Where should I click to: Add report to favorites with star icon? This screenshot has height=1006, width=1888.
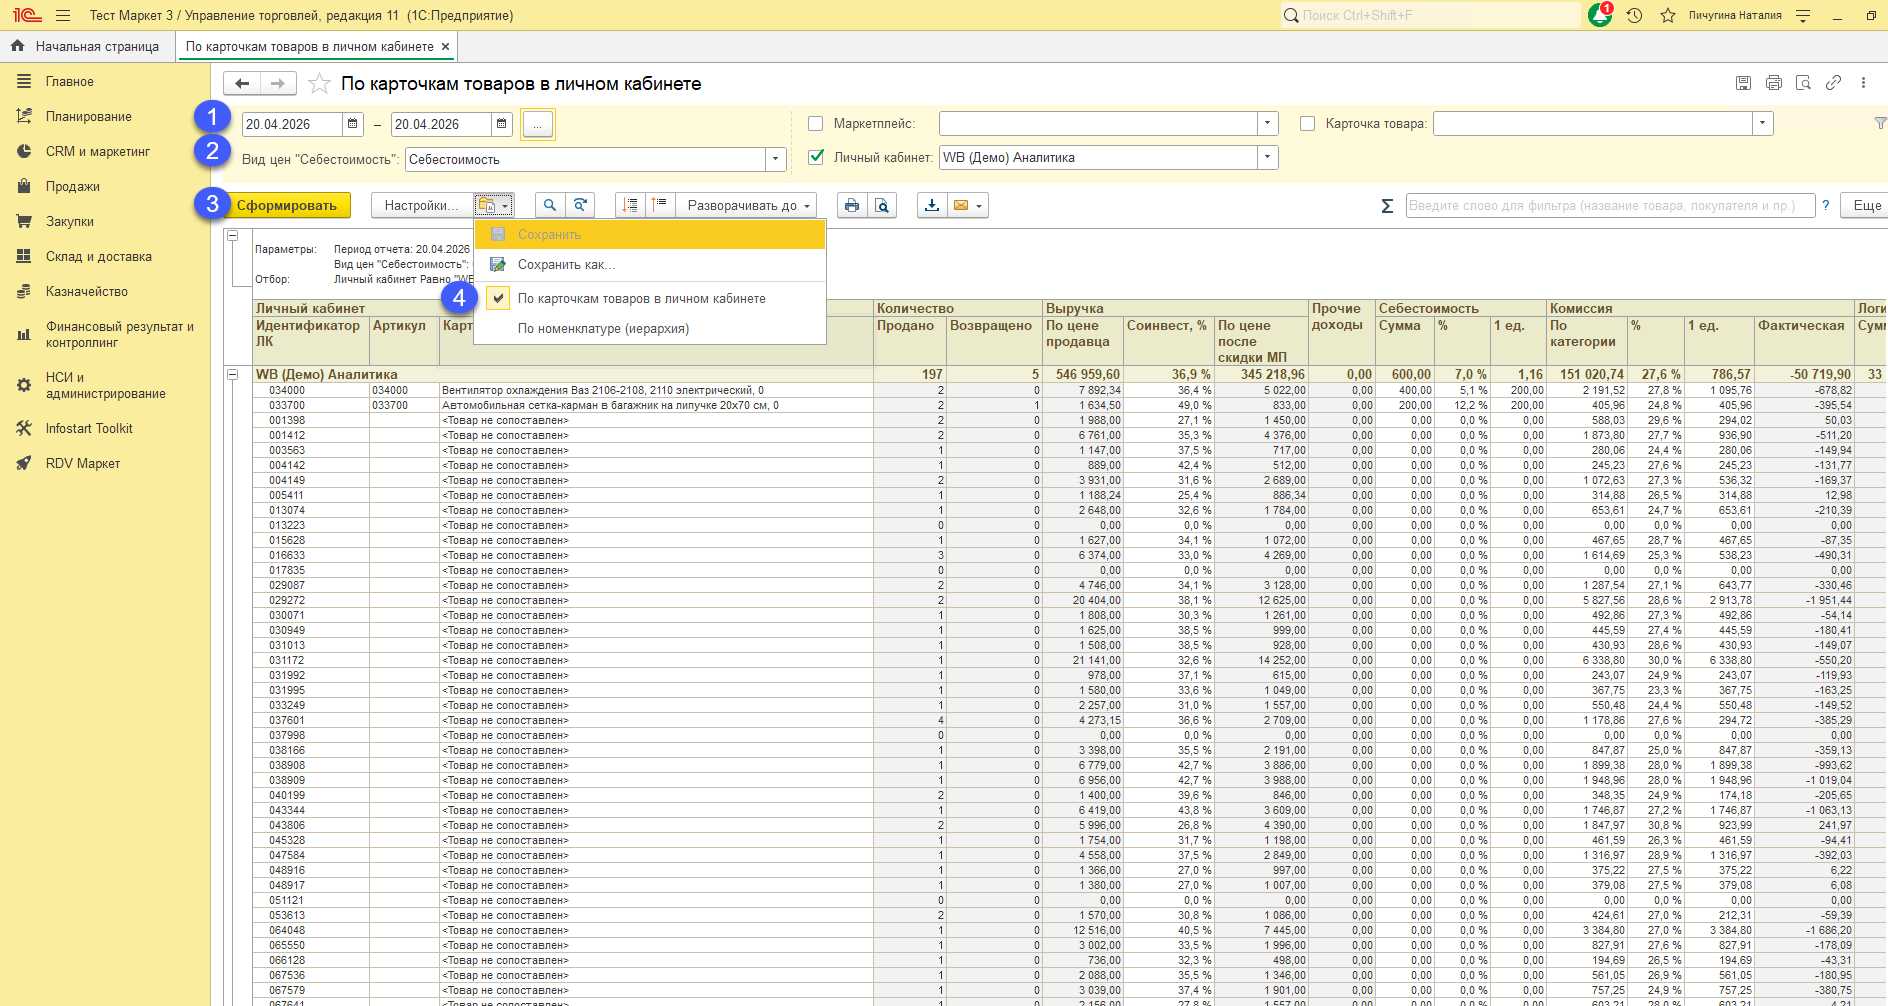(x=319, y=84)
